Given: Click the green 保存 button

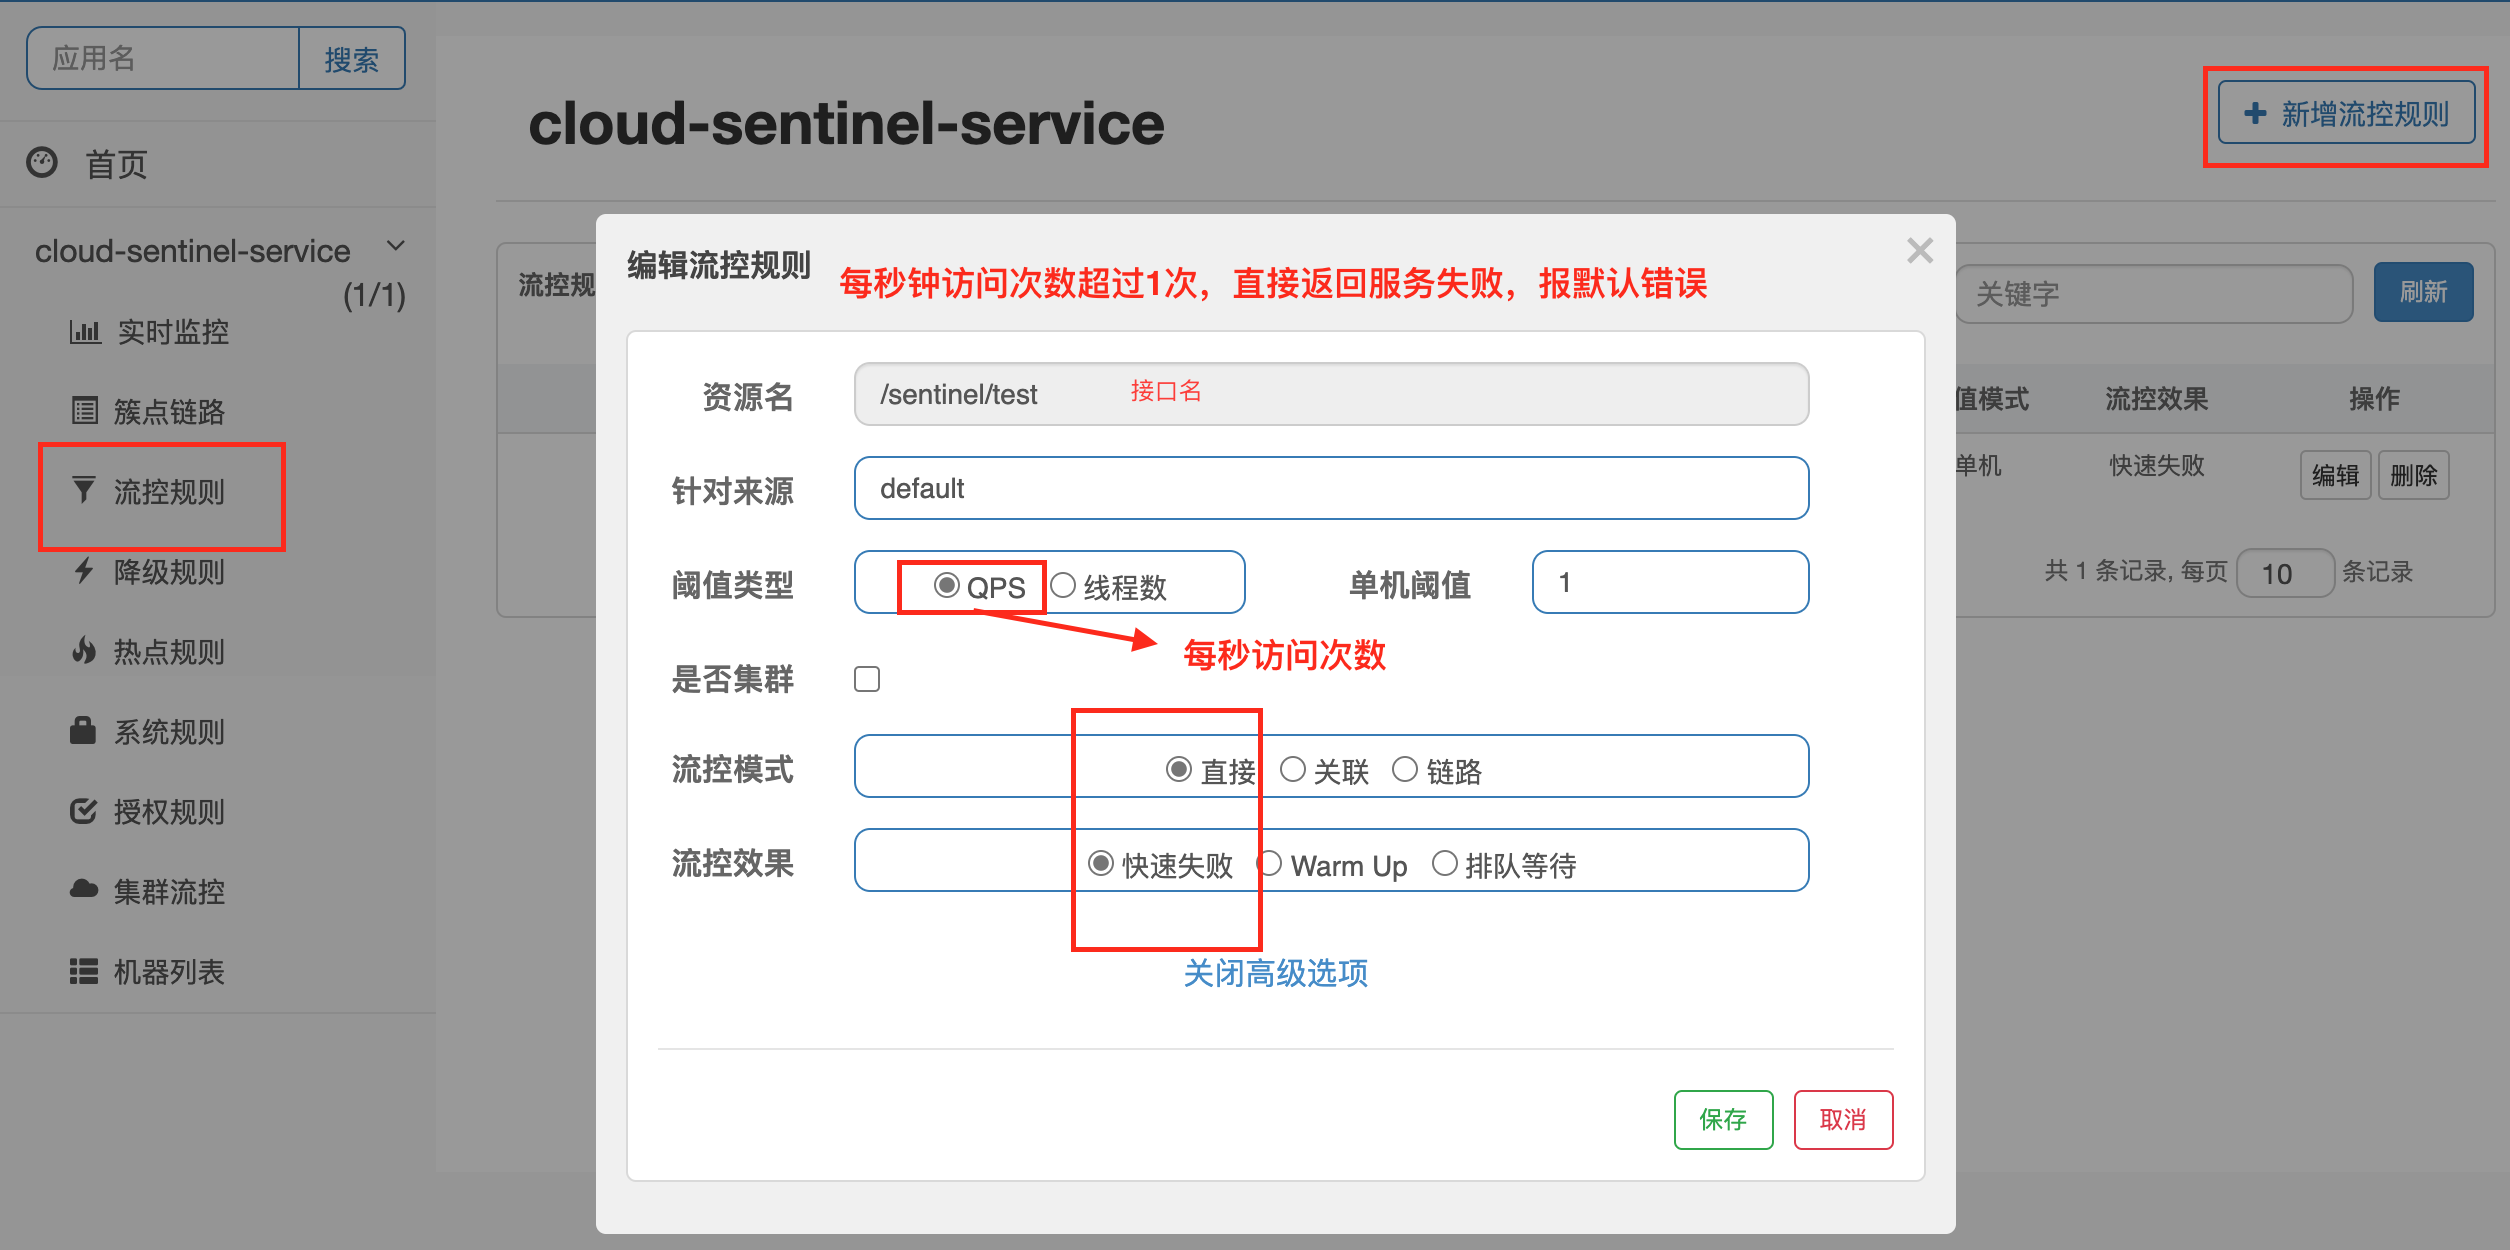Looking at the screenshot, I should pos(1723,1119).
